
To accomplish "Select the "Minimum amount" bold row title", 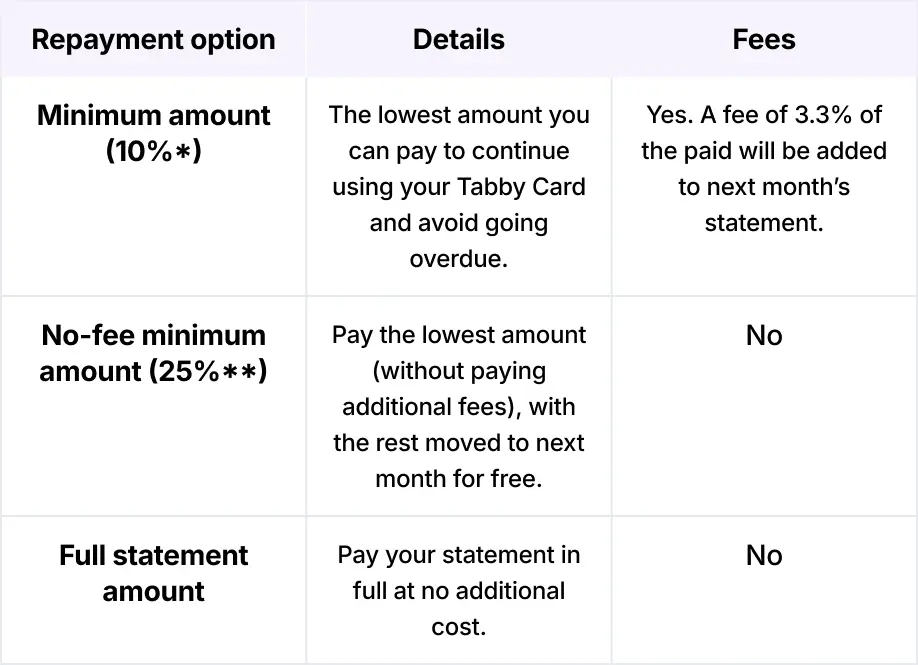I will coord(153,115).
